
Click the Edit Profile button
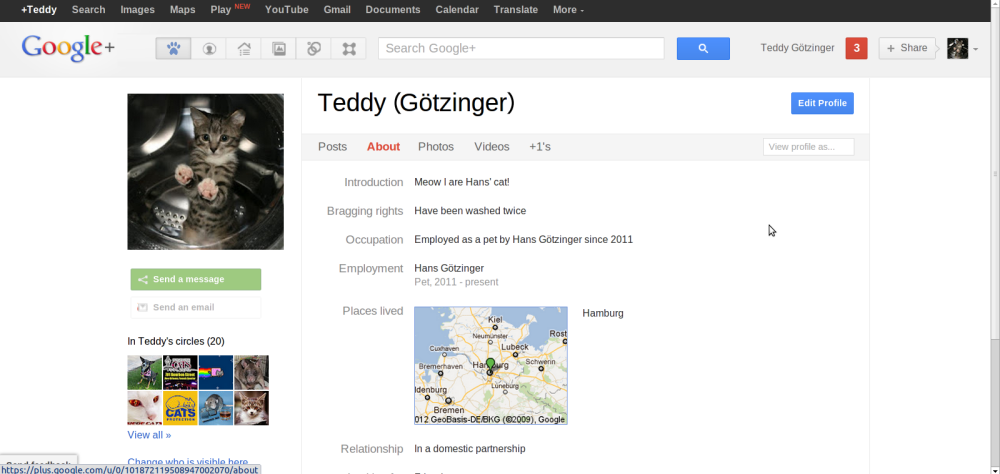(x=822, y=103)
